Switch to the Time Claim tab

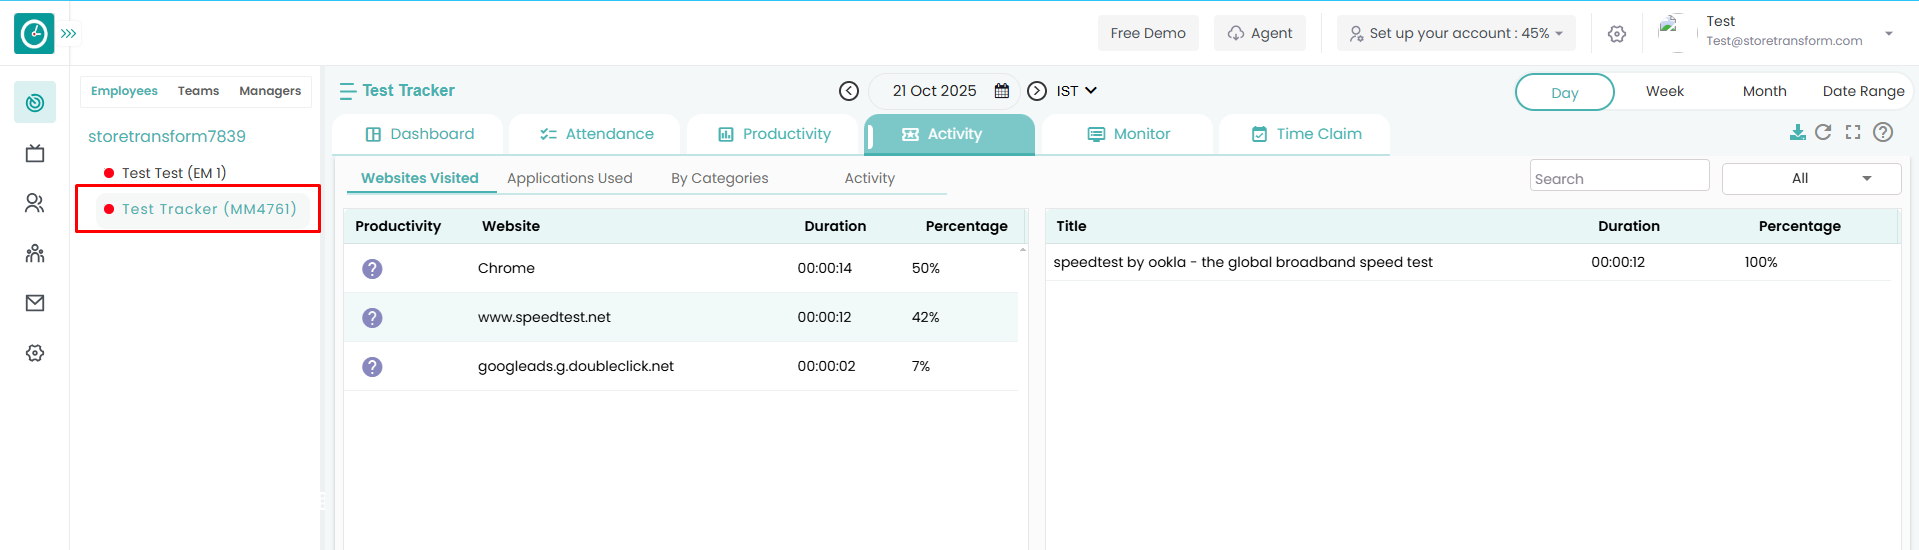pos(1305,134)
